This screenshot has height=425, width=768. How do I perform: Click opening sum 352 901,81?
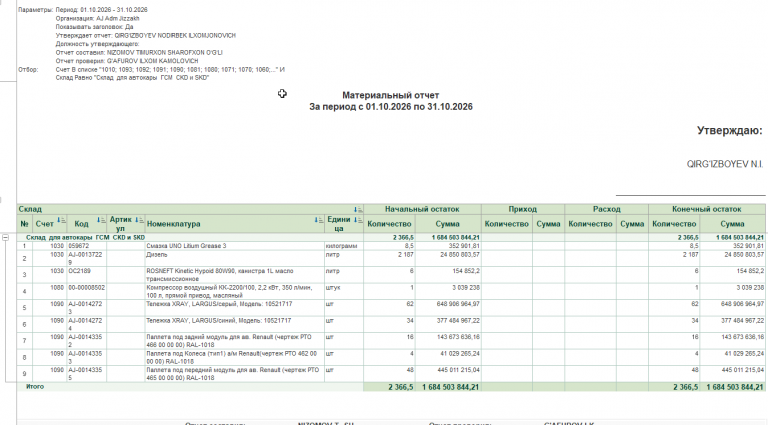pos(448,246)
